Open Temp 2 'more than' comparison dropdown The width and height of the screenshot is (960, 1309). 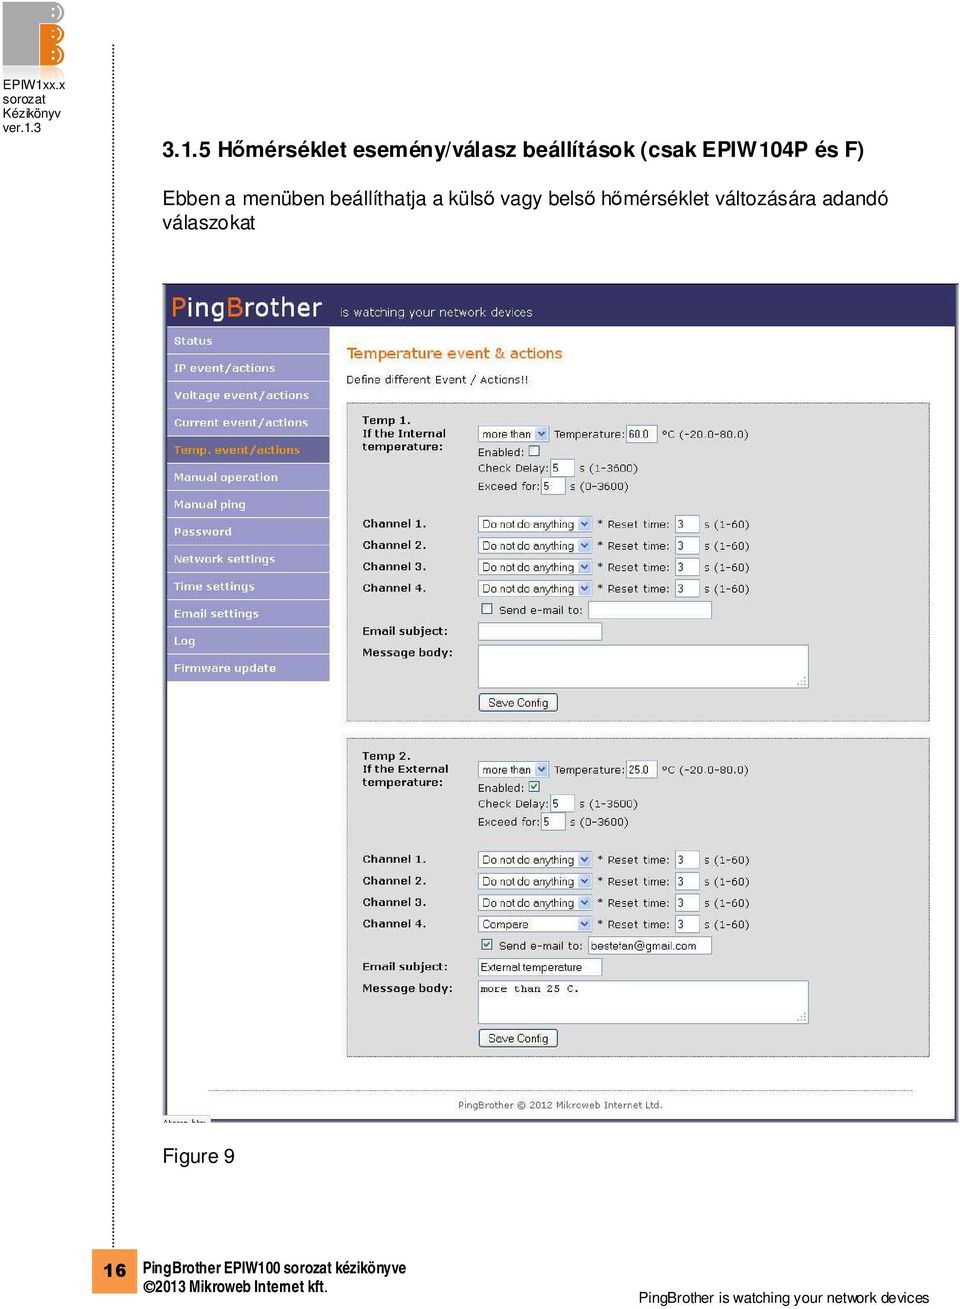[513, 770]
